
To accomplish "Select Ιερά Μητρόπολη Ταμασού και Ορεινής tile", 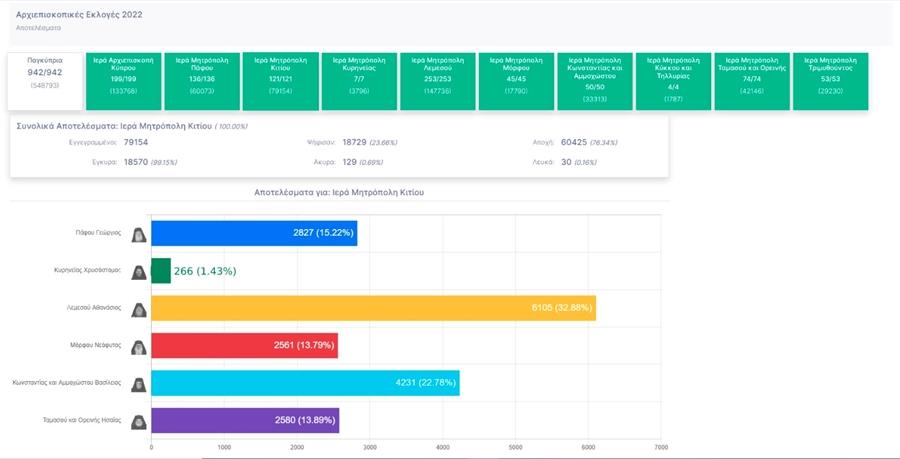I will click(752, 81).
